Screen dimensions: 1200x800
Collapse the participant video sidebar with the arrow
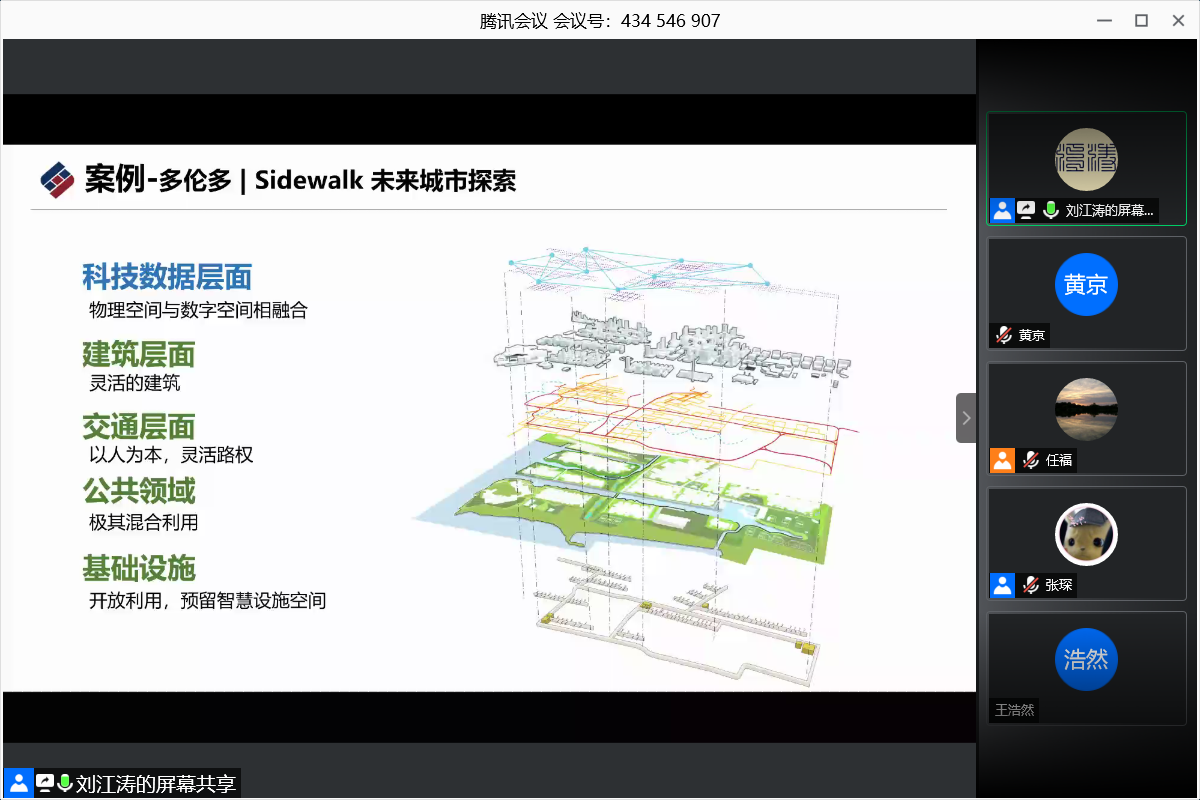tap(966, 417)
